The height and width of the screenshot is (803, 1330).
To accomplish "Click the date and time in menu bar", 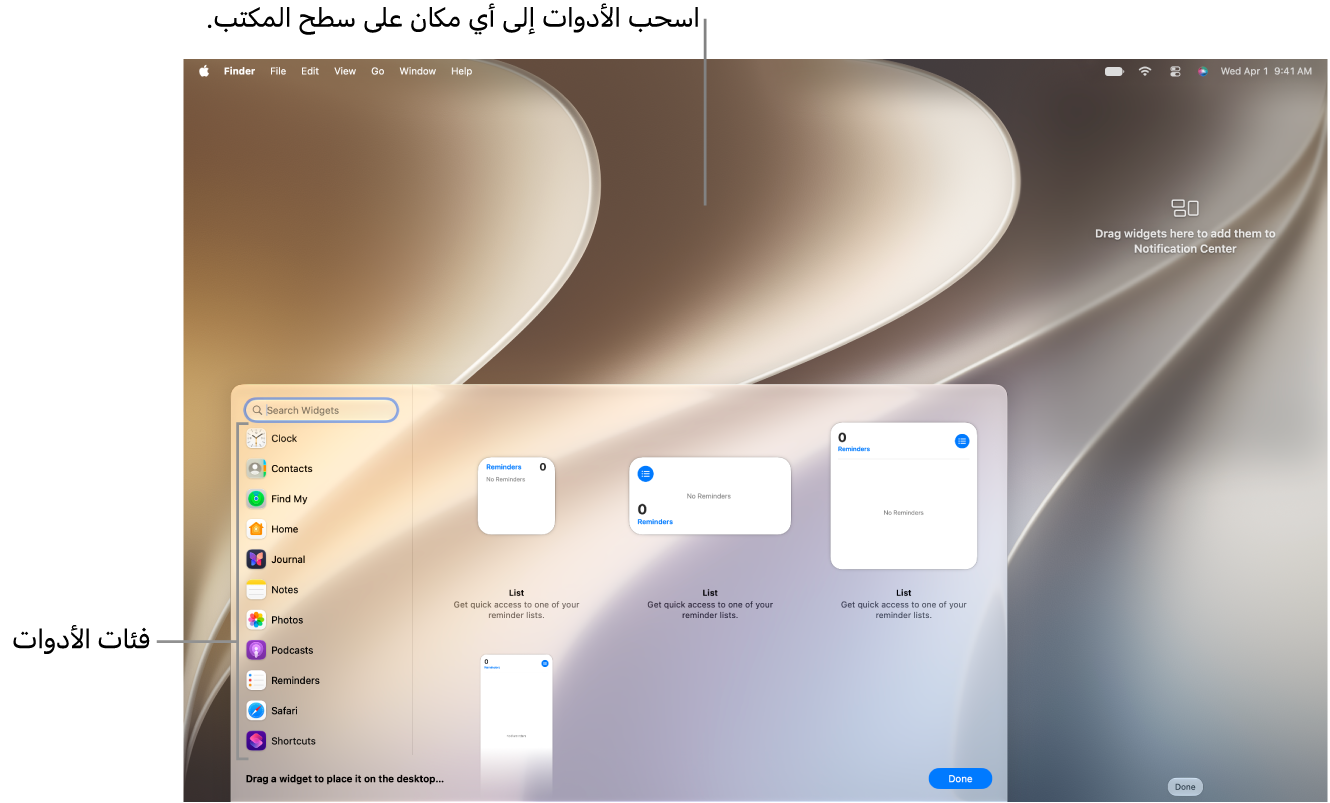I will pyautogui.click(x=1266, y=71).
